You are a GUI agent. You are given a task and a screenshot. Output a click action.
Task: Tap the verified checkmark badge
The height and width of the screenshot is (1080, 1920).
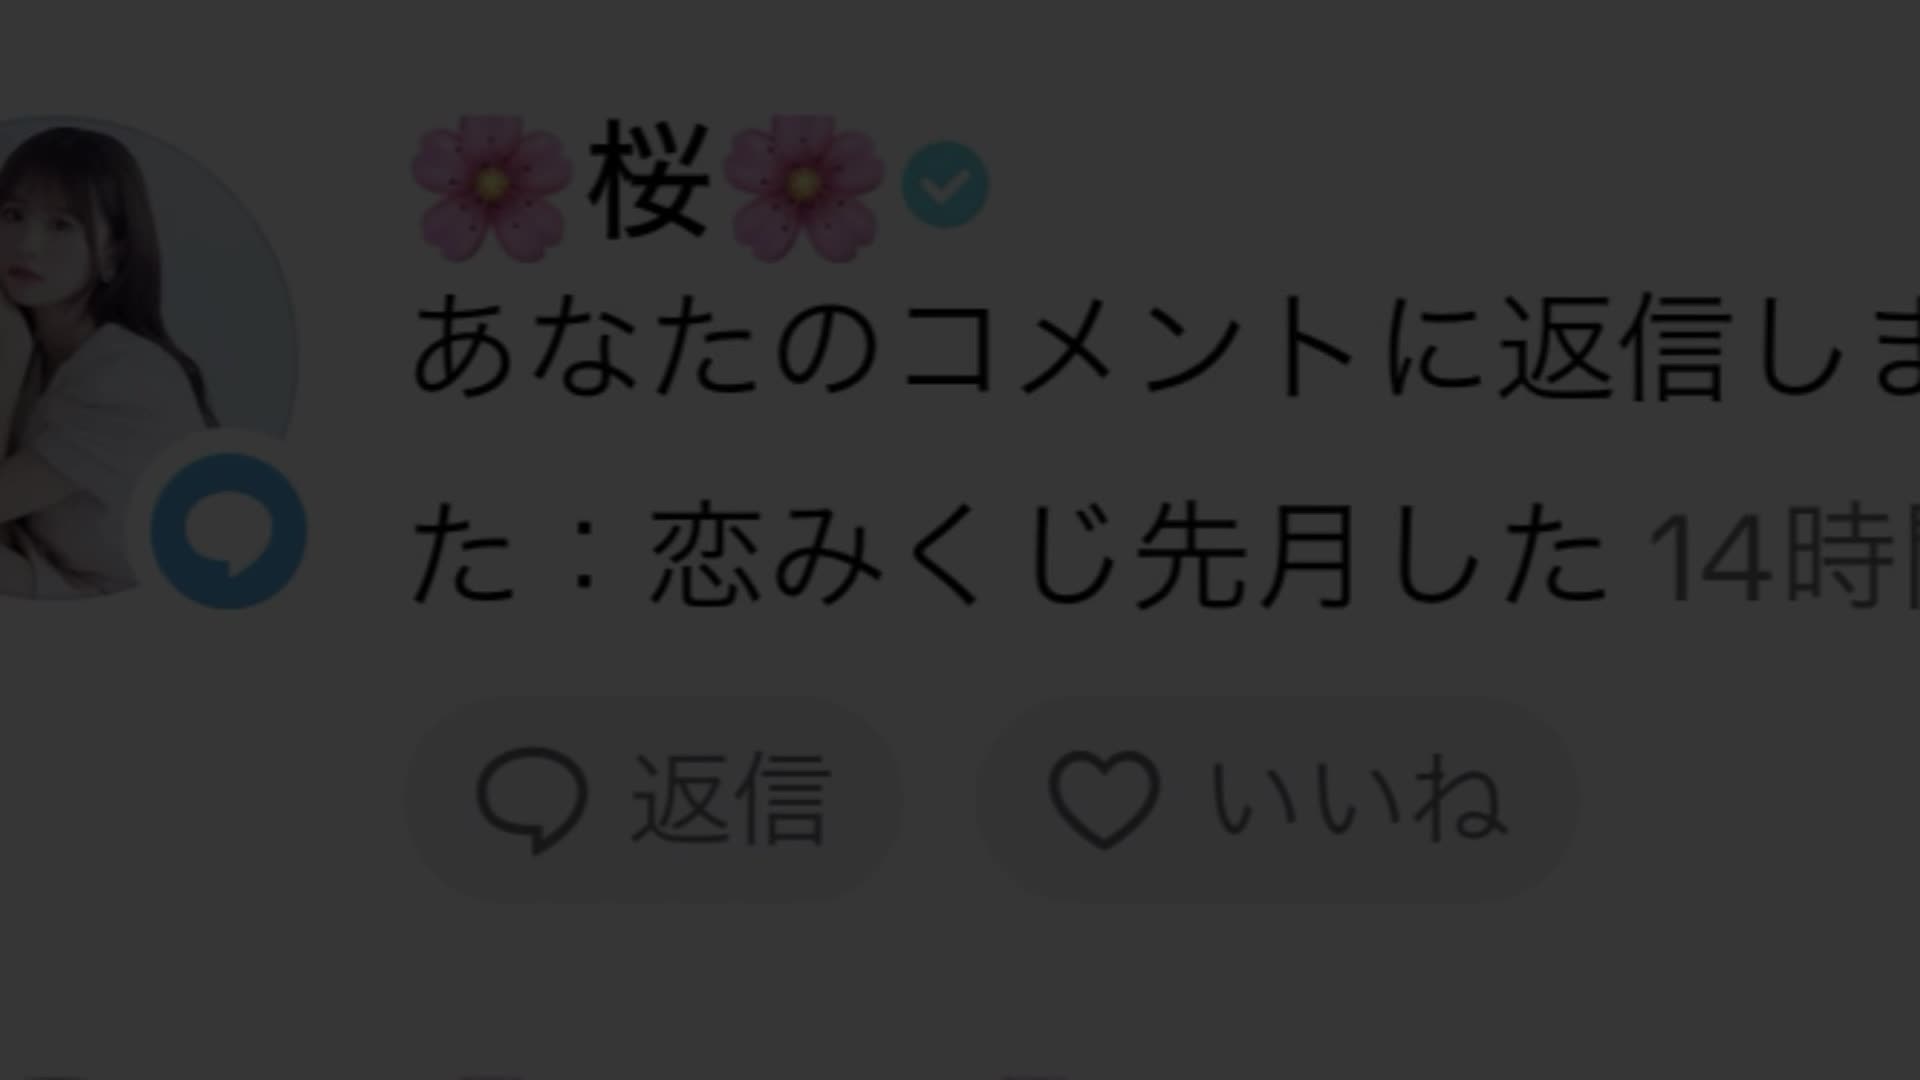[945, 185]
